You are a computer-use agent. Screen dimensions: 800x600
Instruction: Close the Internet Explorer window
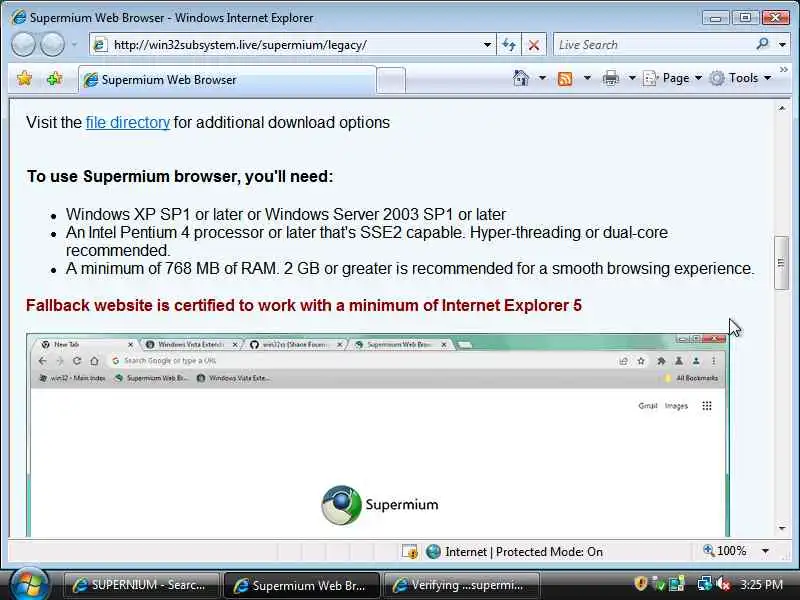tap(776, 18)
